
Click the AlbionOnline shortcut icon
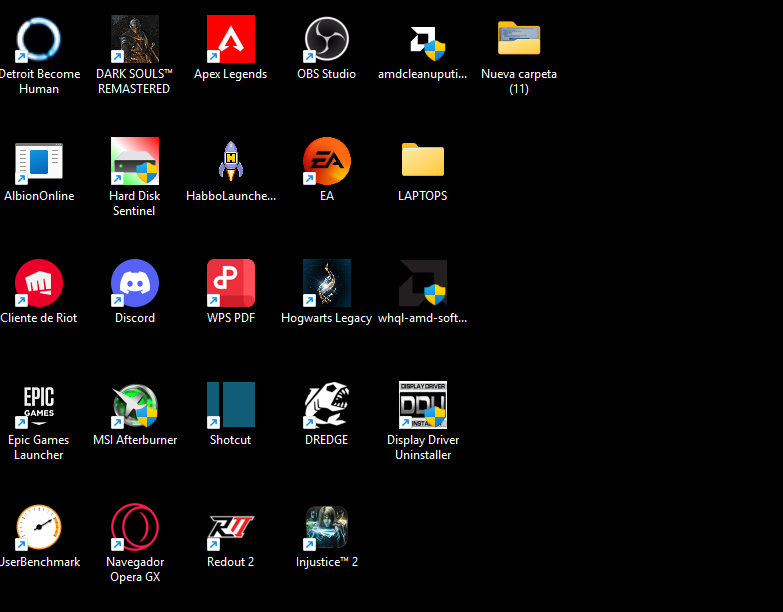point(38,161)
